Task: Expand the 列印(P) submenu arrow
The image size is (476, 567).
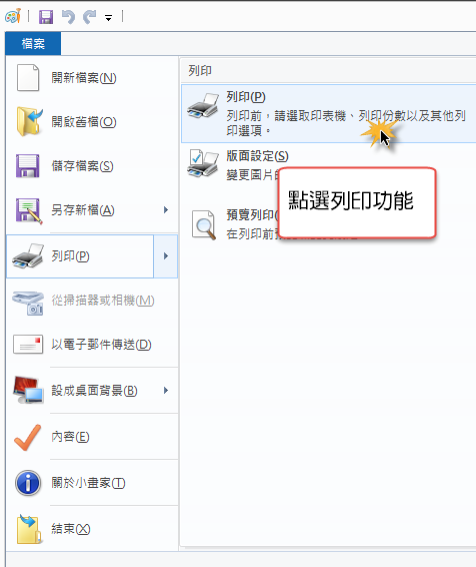Action: tap(166, 256)
